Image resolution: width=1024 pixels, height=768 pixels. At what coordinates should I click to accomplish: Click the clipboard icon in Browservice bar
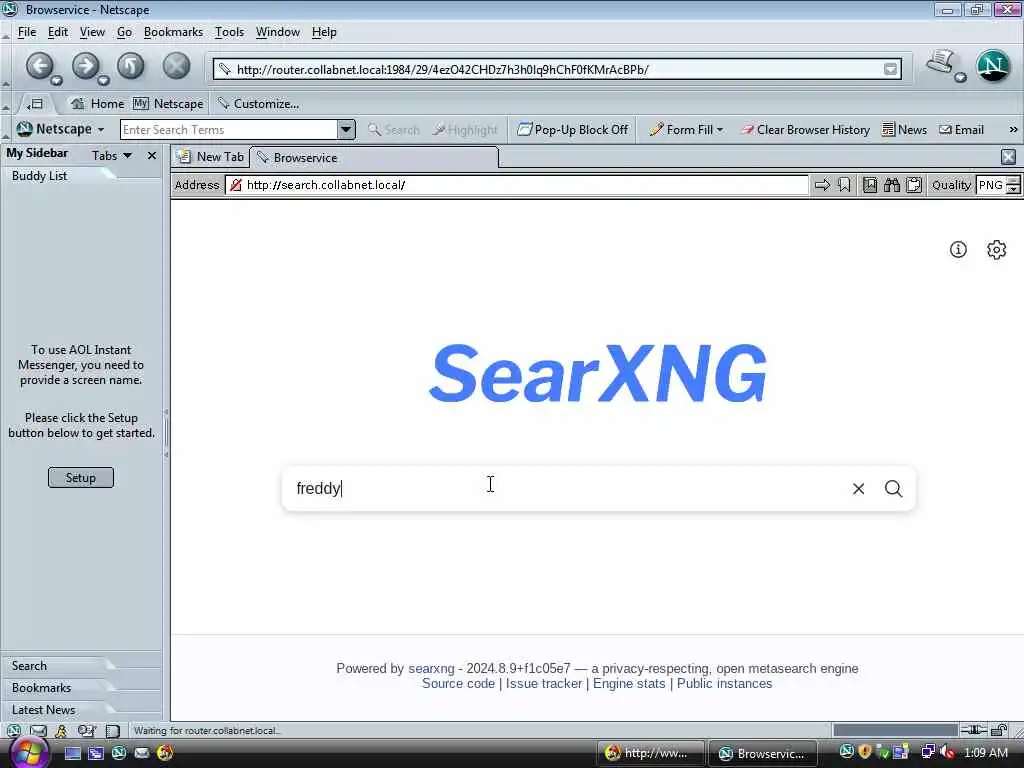pyautogui.click(x=914, y=185)
